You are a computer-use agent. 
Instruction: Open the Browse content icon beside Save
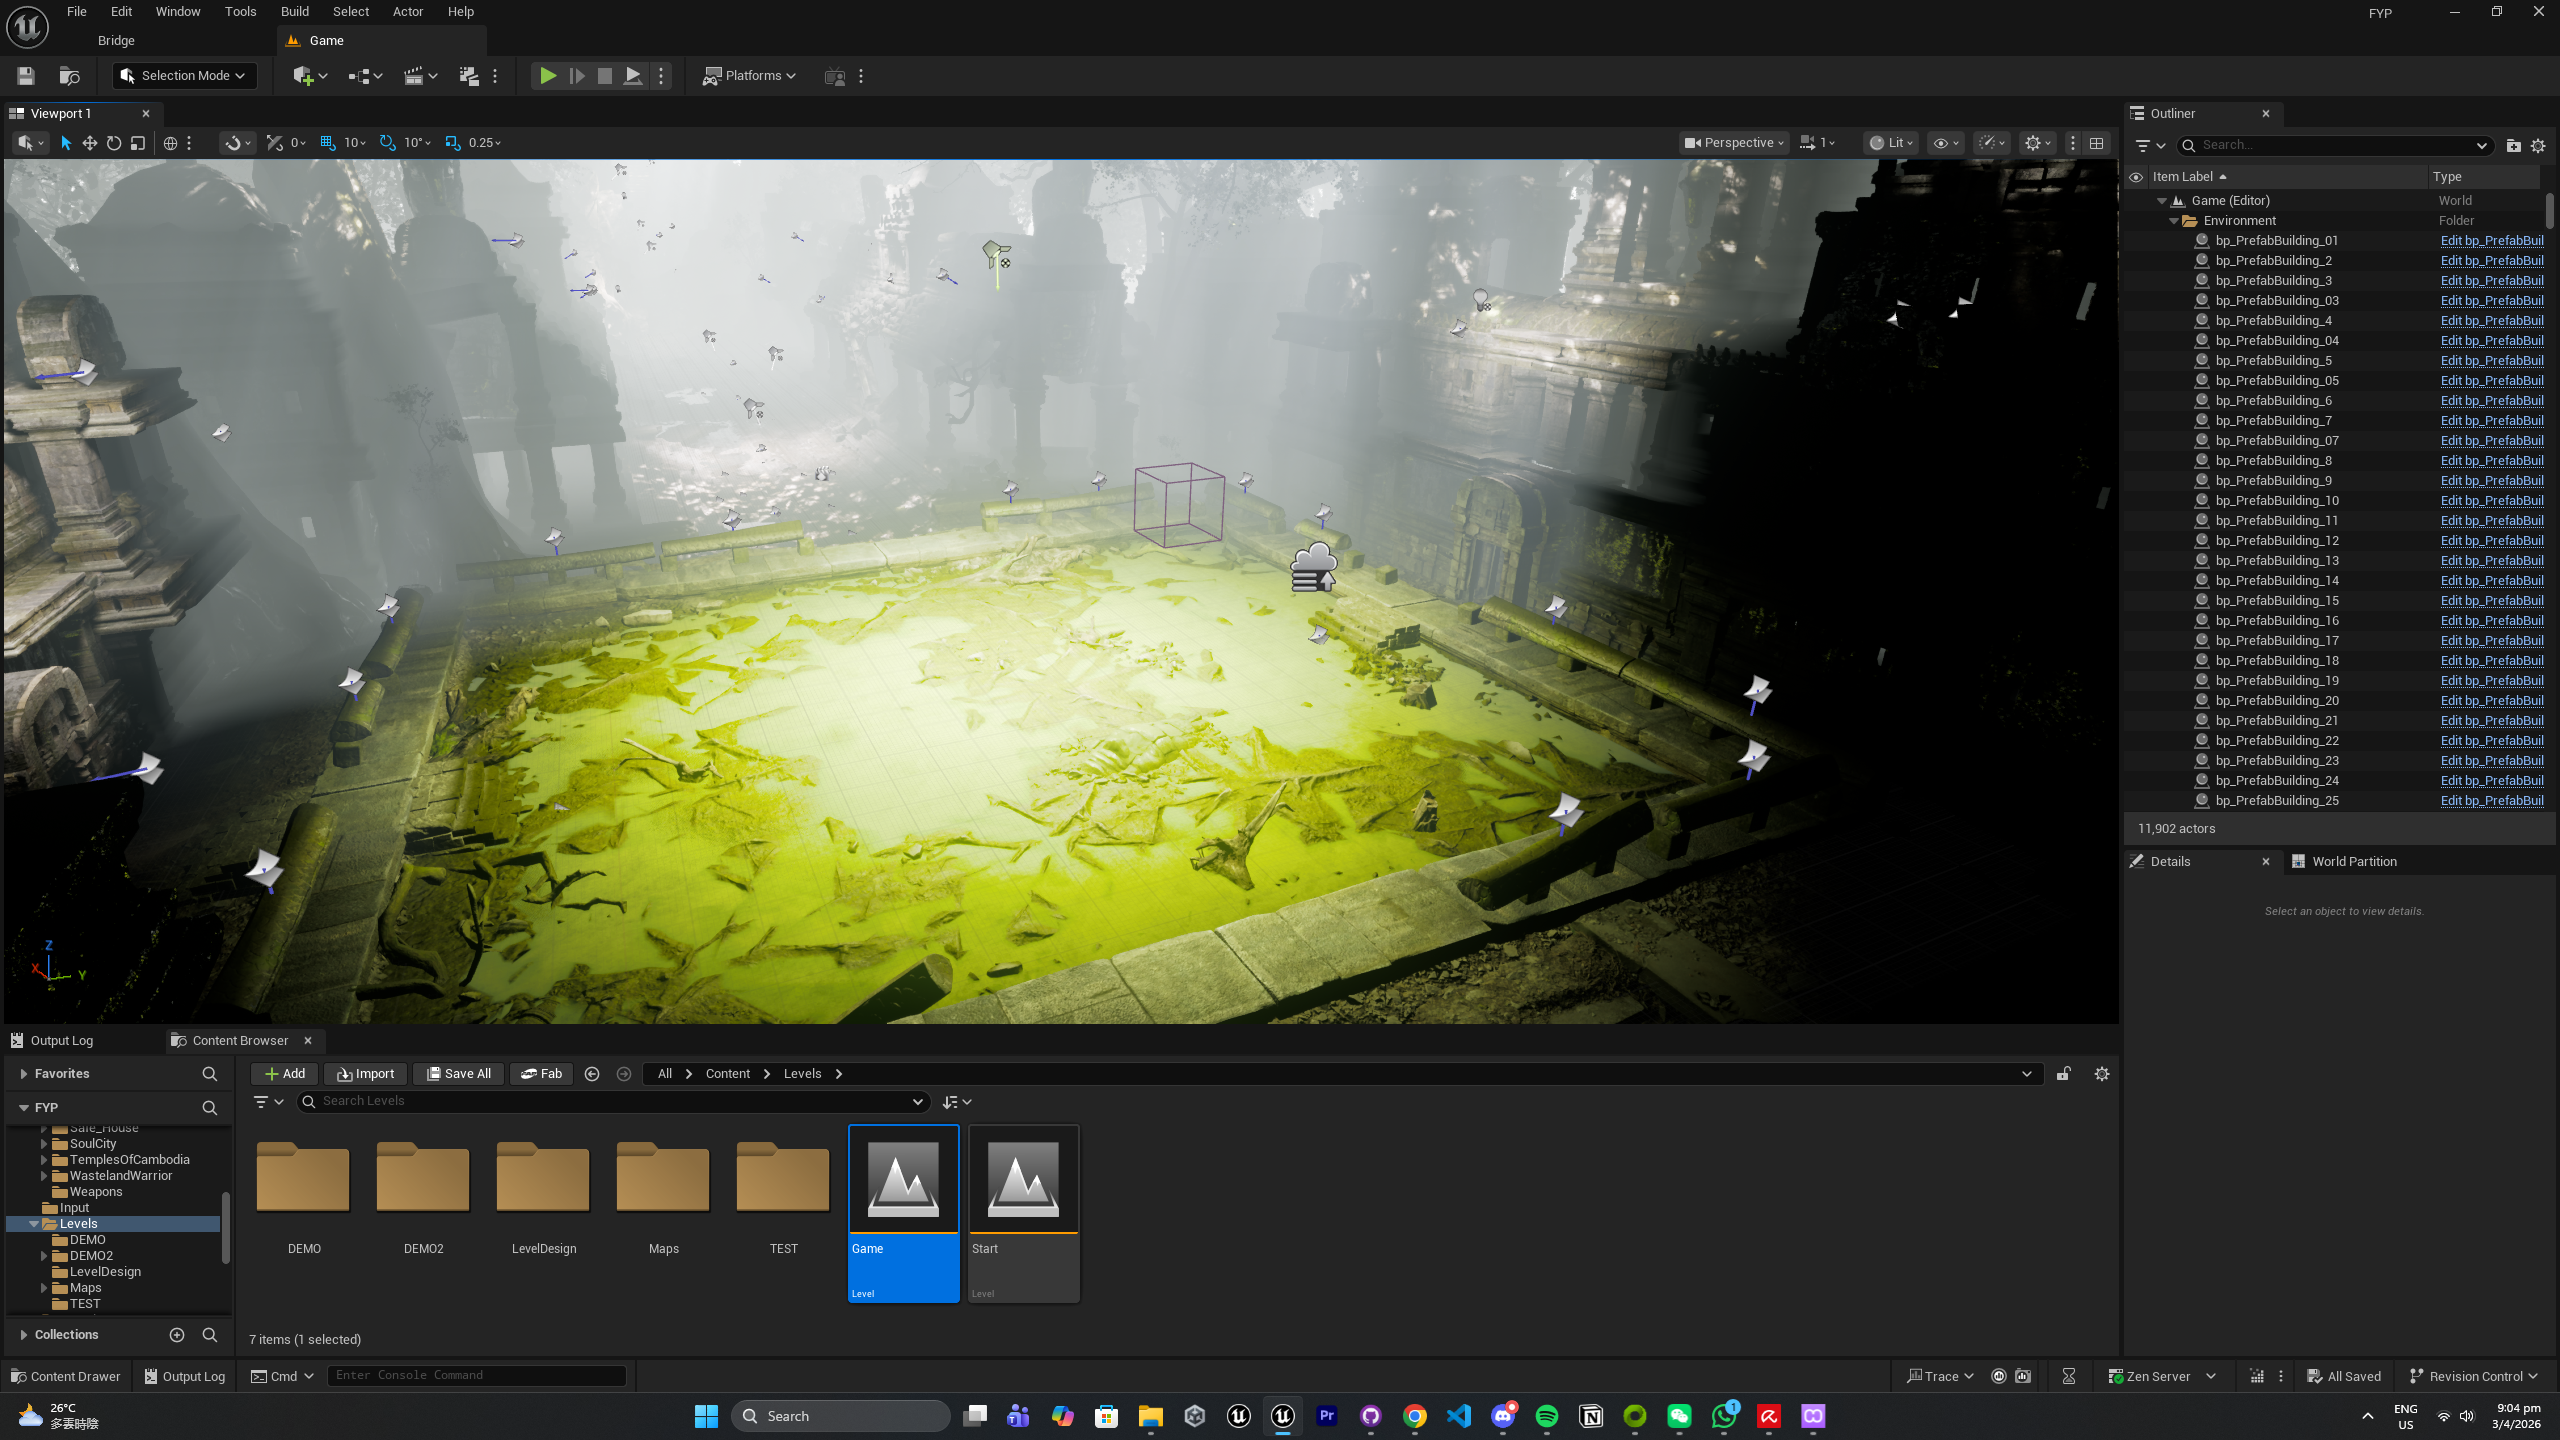pos(69,76)
